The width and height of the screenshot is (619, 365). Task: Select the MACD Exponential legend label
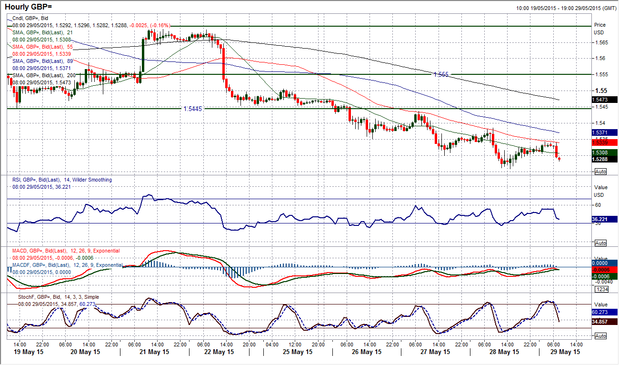[66, 251]
